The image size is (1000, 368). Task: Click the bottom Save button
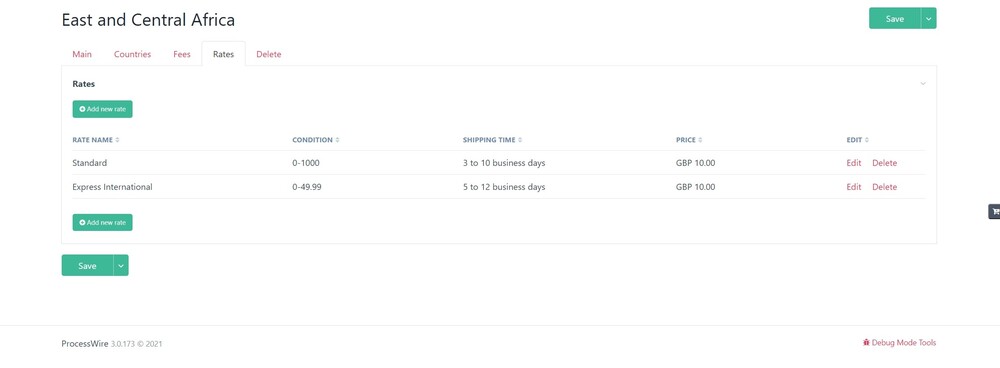[x=87, y=265]
